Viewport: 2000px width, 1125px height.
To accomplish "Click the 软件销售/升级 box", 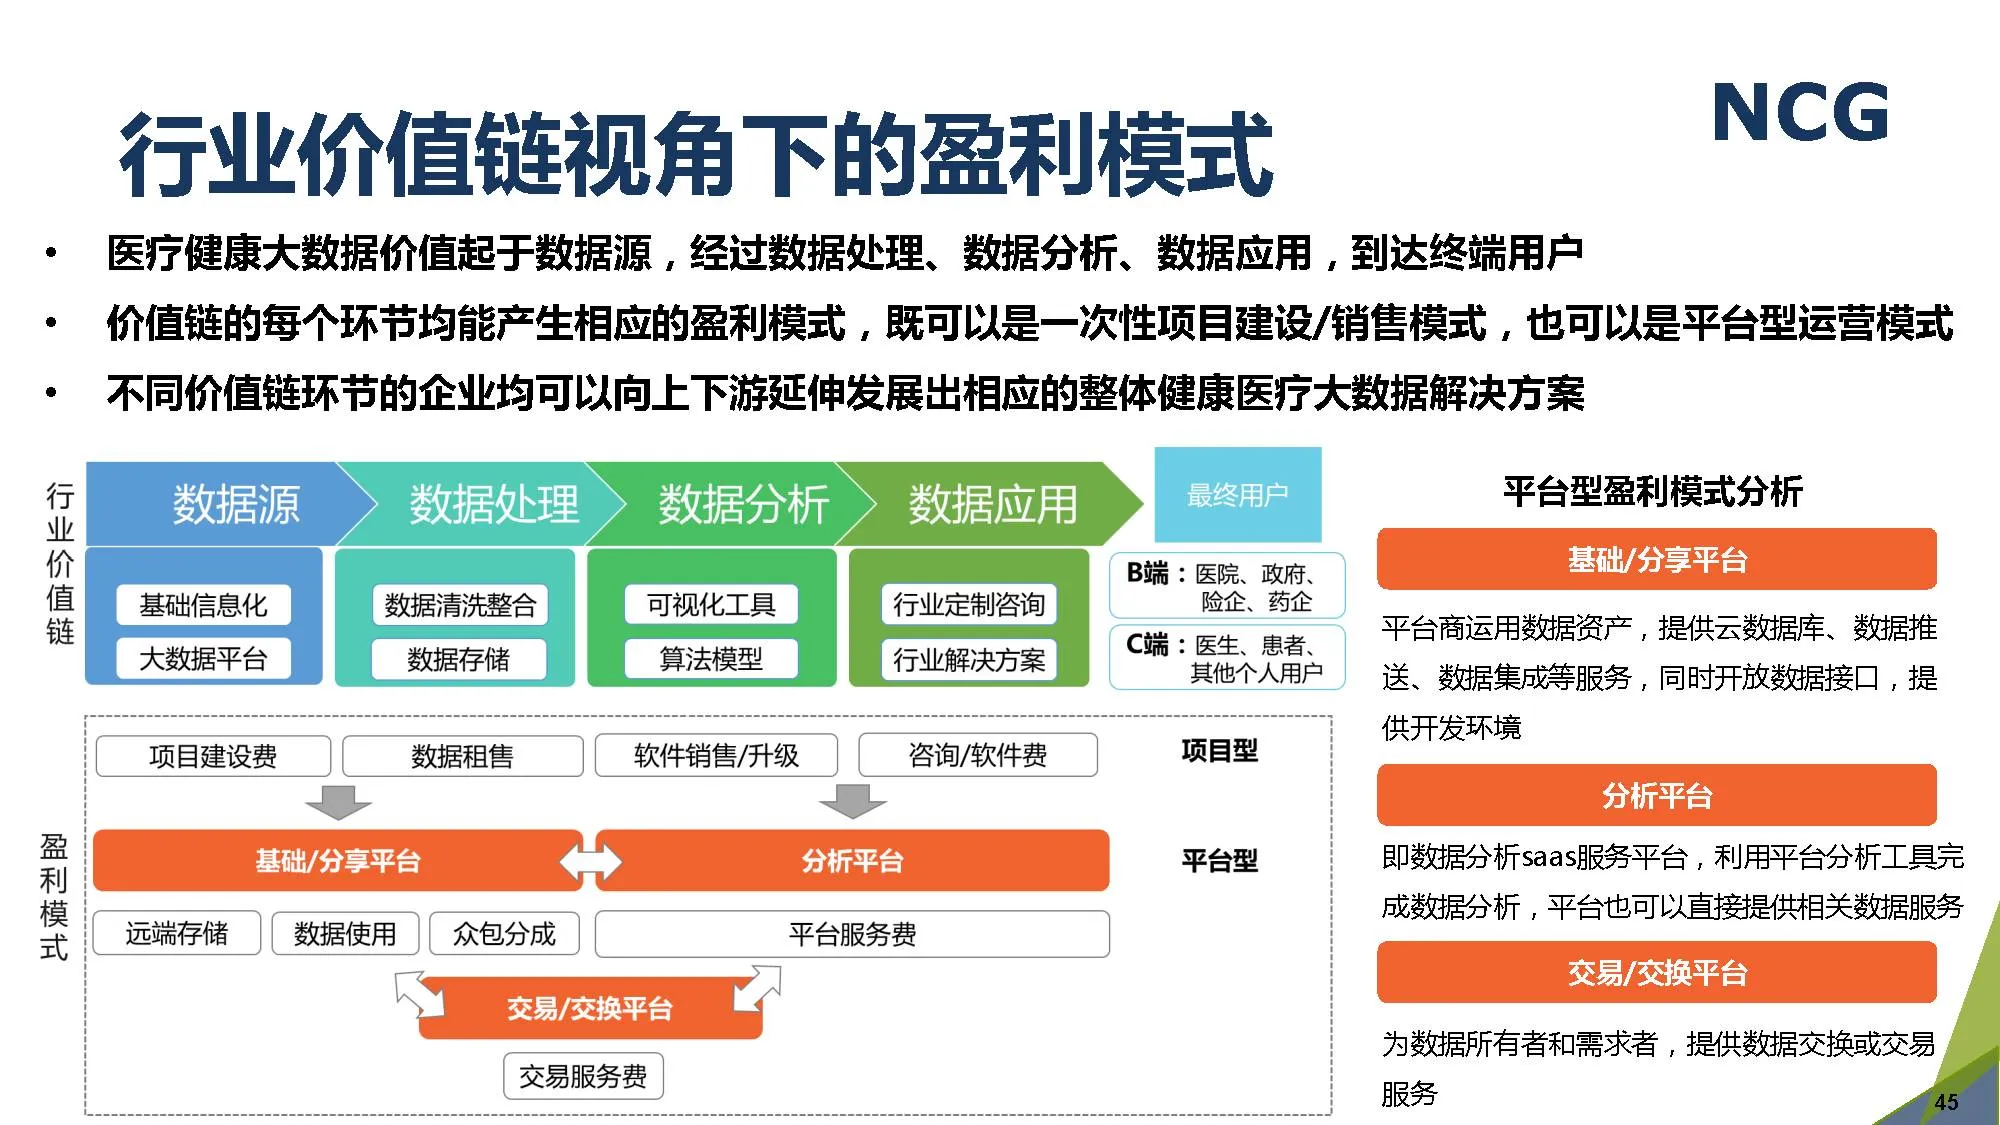I will (x=716, y=756).
